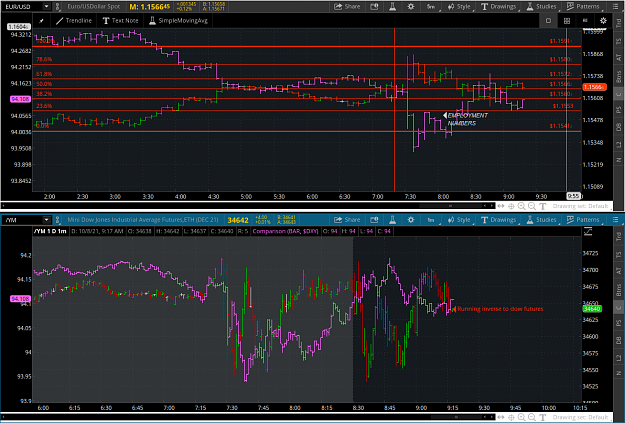Open Style menu on EUR/USD chart
The image size is (625, 423).
pyautogui.click(x=459, y=6)
